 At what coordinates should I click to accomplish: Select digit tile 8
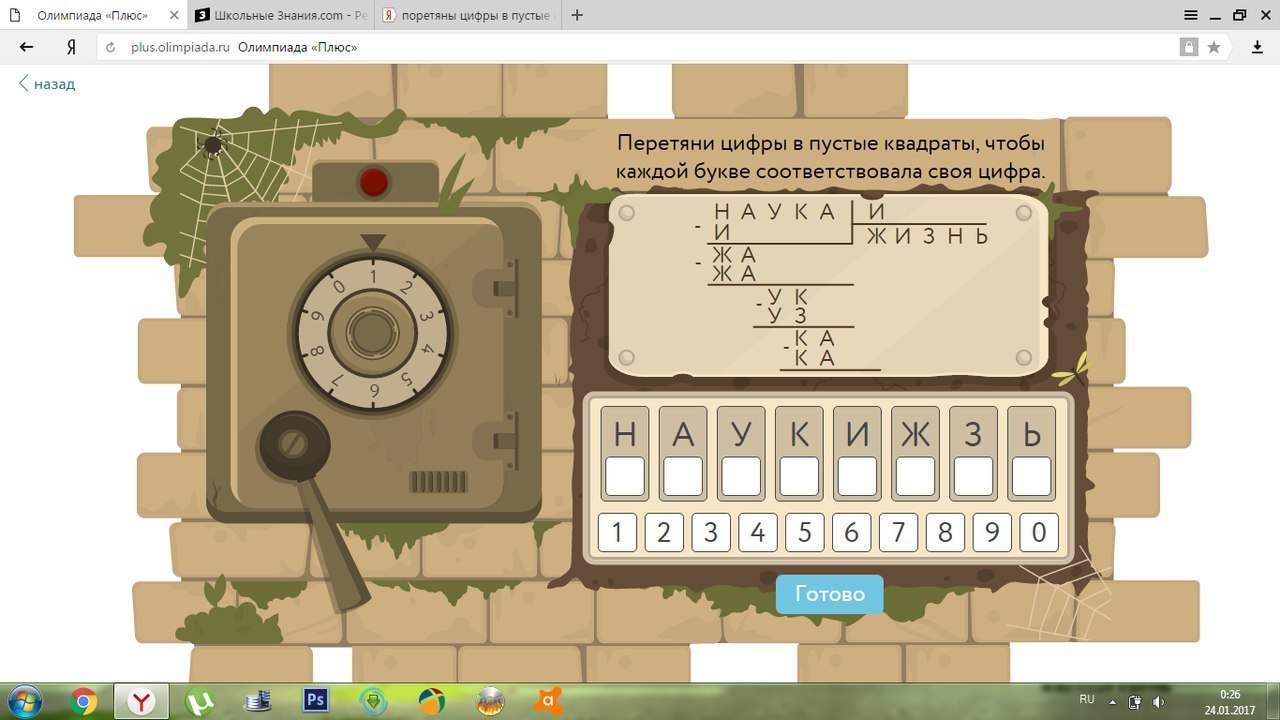pos(945,533)
